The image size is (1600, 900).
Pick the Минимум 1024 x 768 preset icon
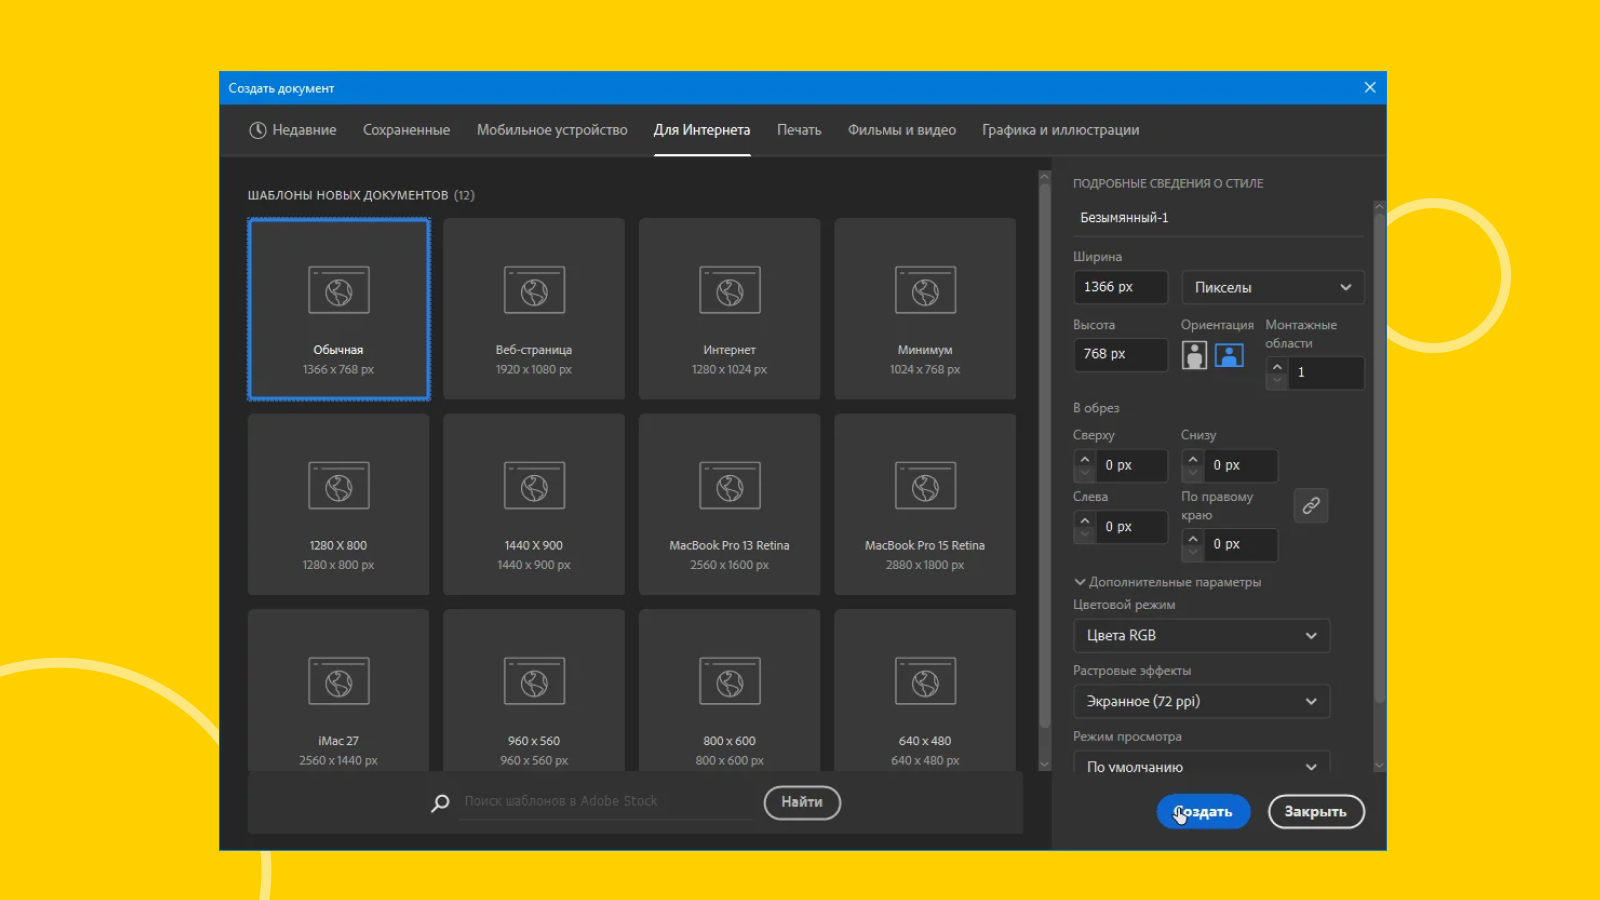(925, 290)
